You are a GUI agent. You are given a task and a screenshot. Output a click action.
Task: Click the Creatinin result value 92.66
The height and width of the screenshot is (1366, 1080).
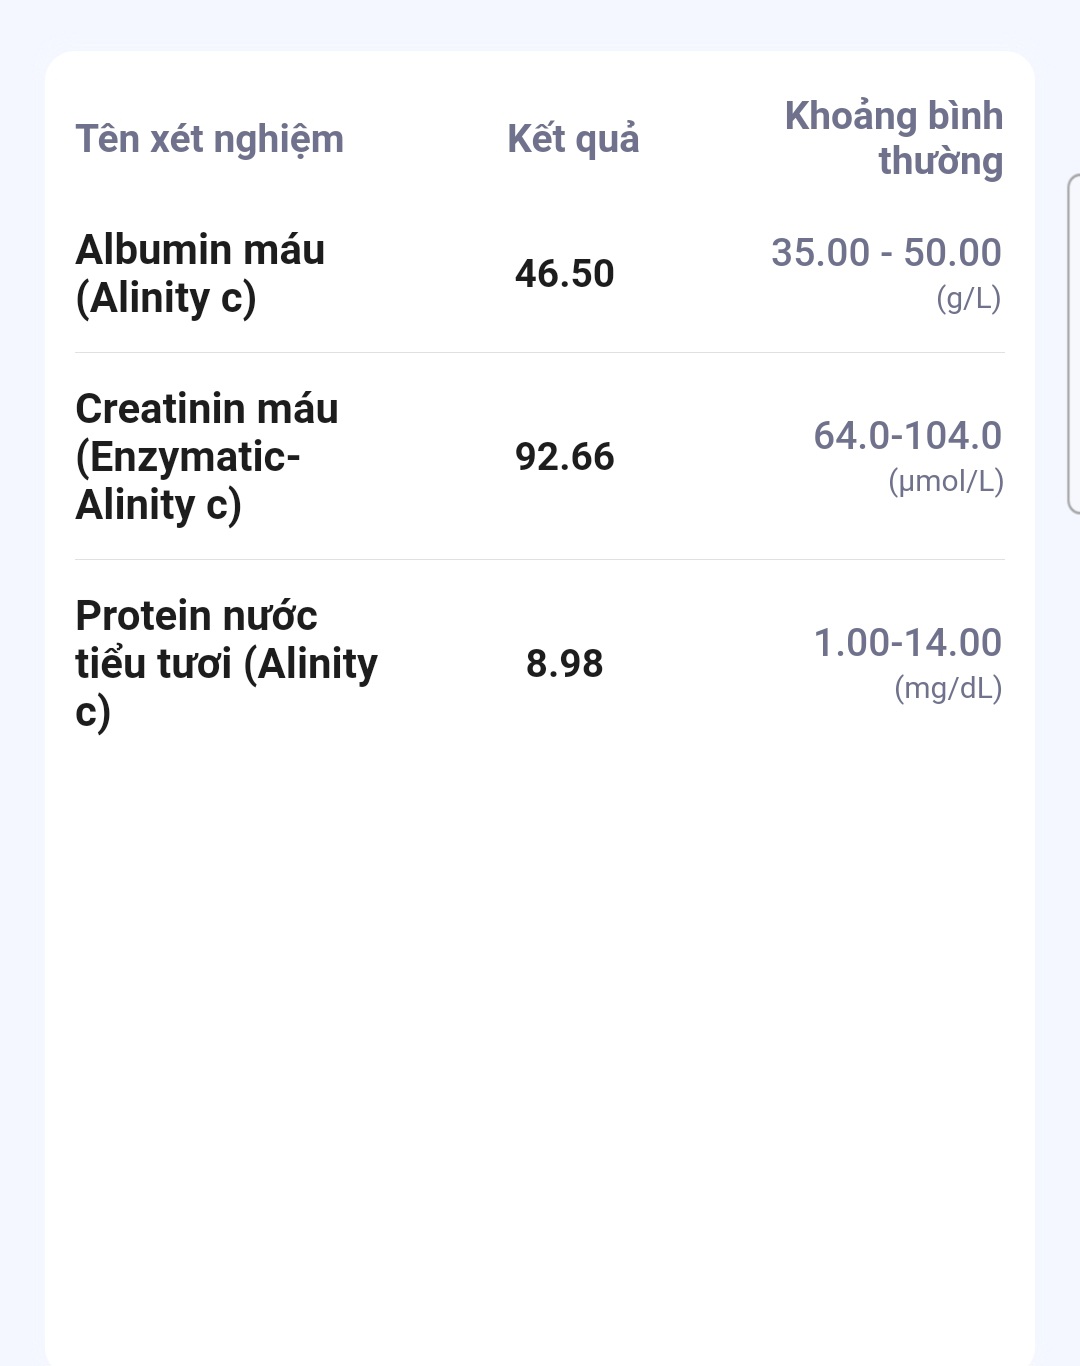click(x=564, y=457)
